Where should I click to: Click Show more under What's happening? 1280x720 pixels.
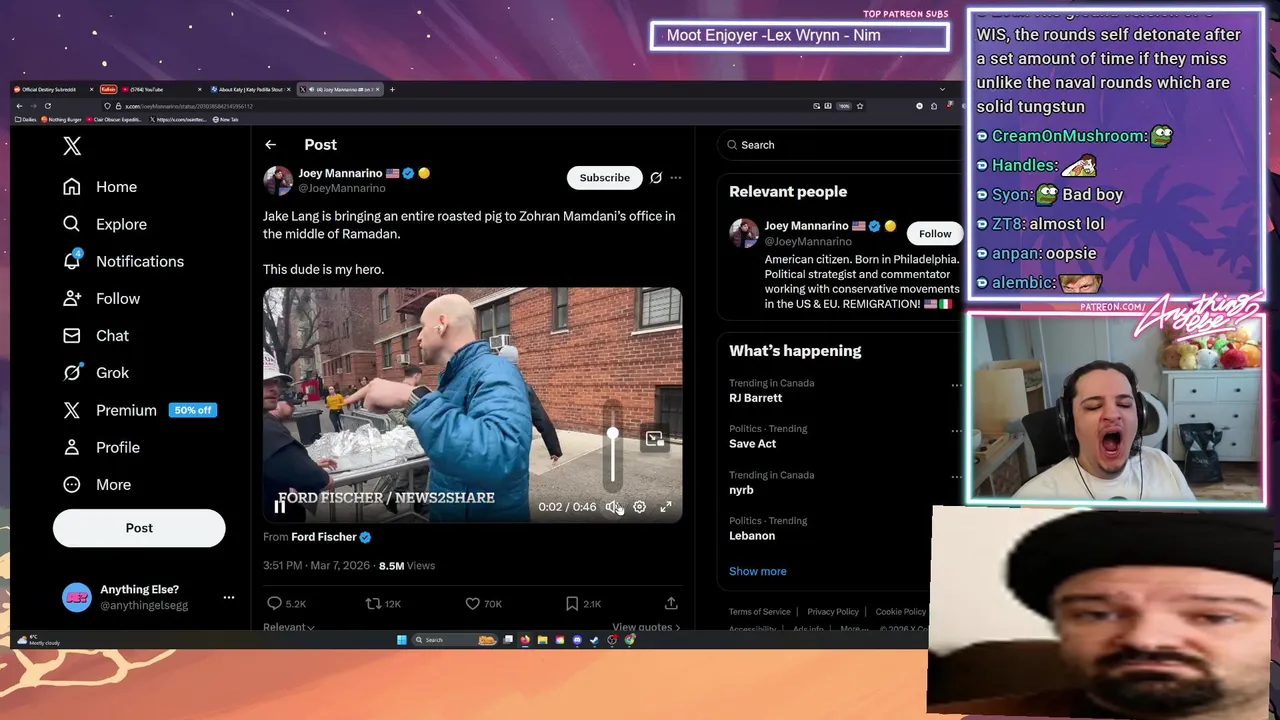[x=758, y=571]
